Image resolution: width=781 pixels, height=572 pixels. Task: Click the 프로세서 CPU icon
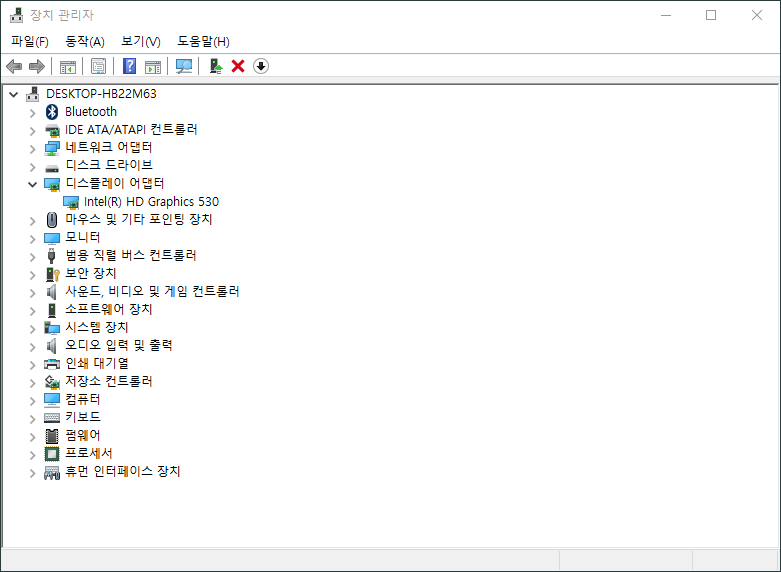click(52, 454)
